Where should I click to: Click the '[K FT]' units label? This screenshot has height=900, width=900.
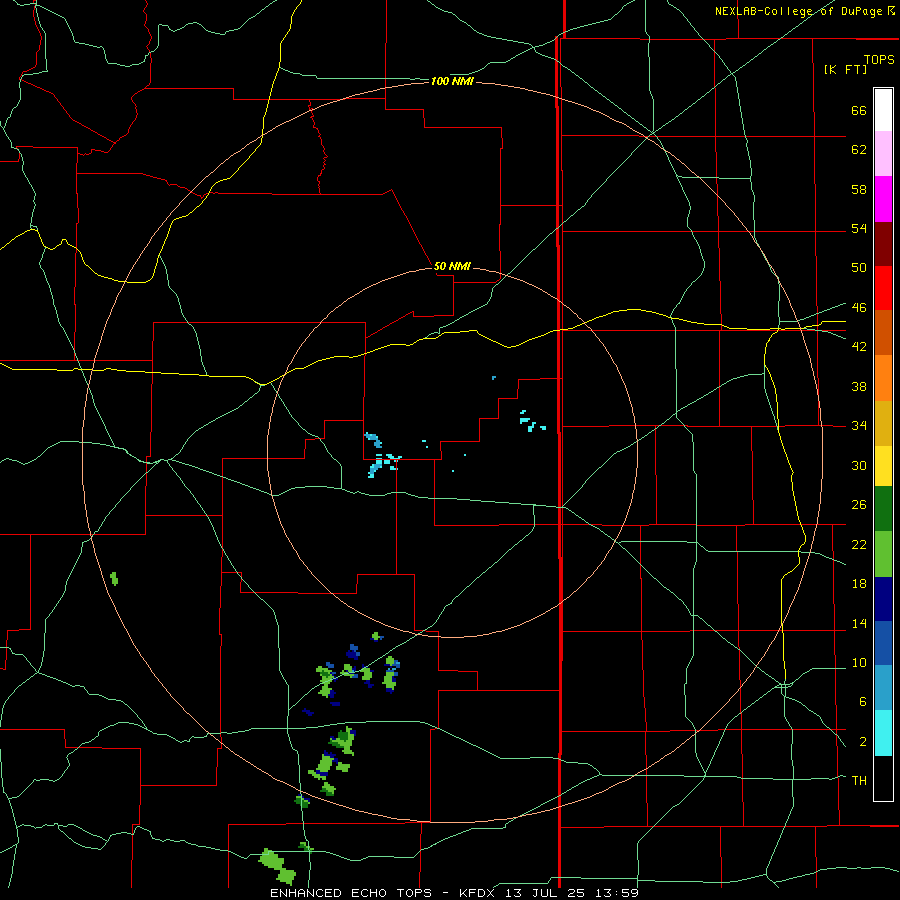click(x=845, y=69)
